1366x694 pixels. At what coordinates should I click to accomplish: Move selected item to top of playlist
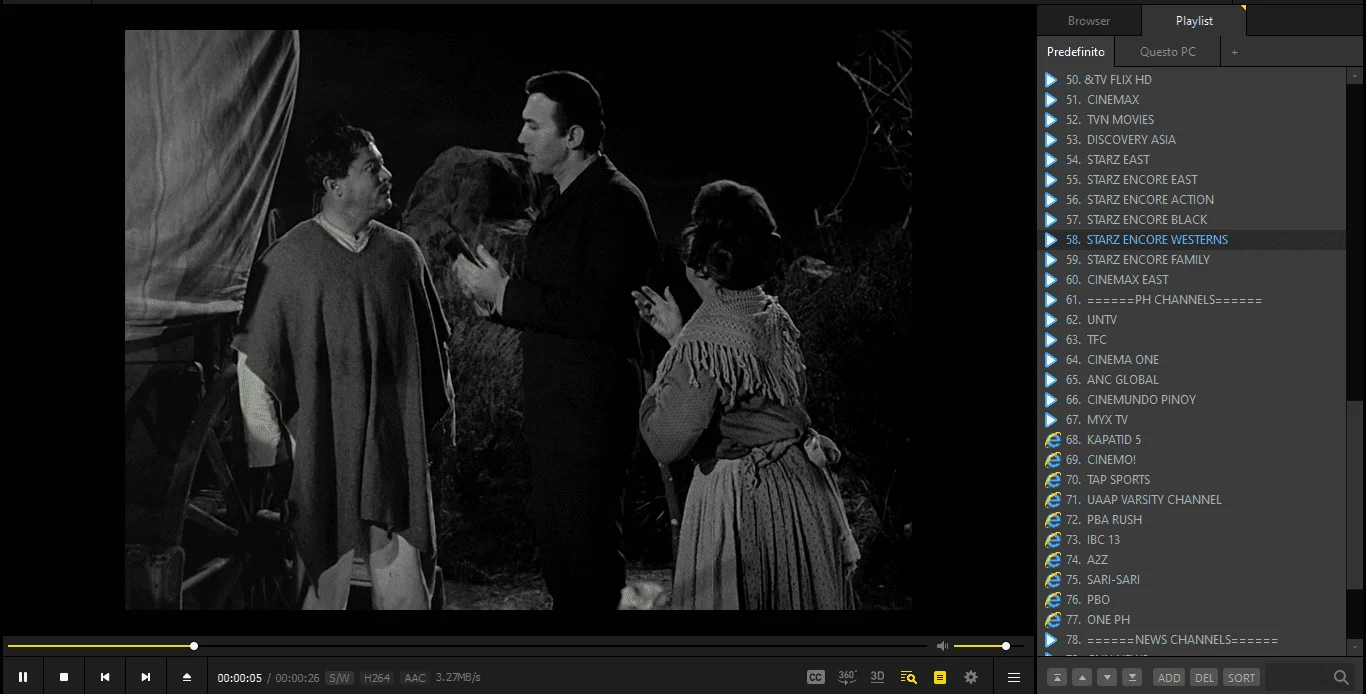(x=1056, y=677)
